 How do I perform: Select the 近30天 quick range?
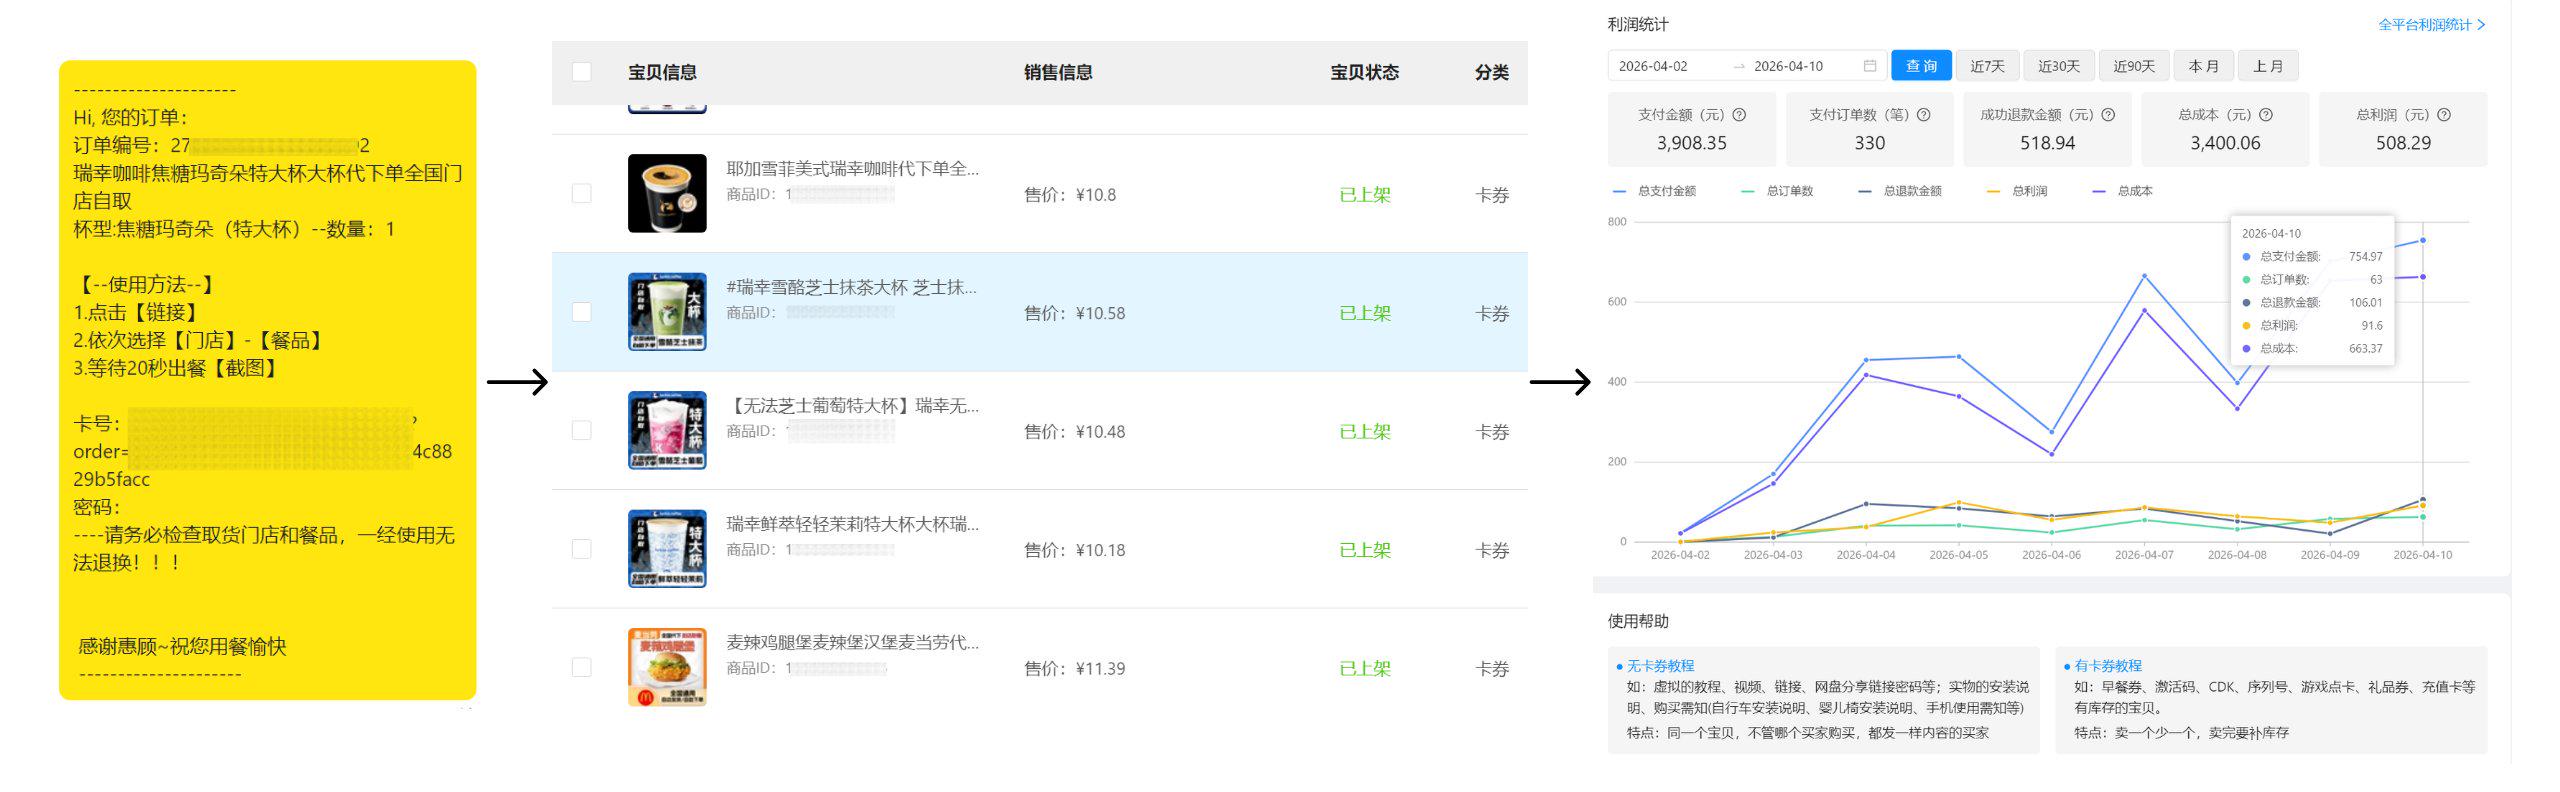[2059, 66]
